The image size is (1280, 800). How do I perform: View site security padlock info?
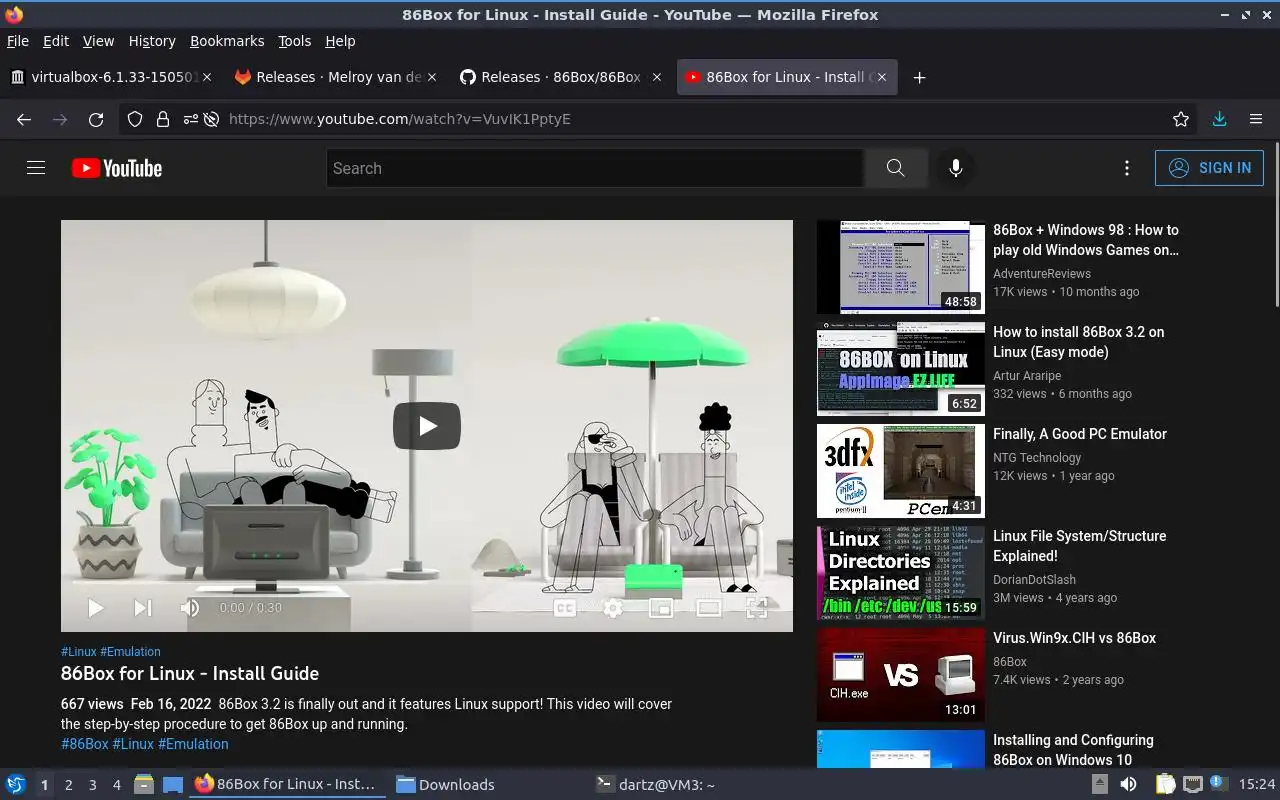162,119
